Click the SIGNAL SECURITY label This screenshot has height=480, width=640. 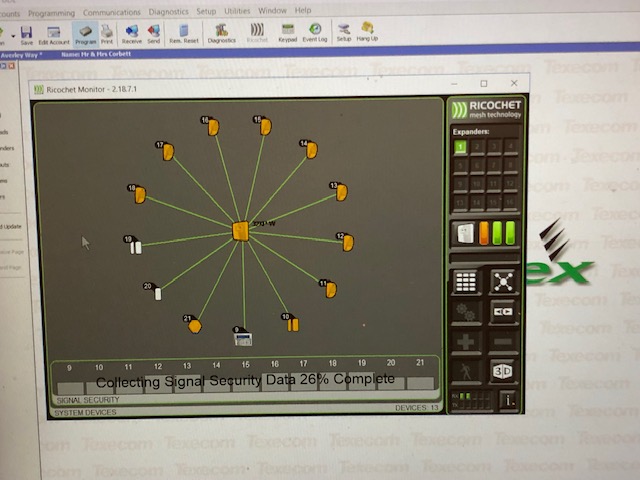coord(88,400)
